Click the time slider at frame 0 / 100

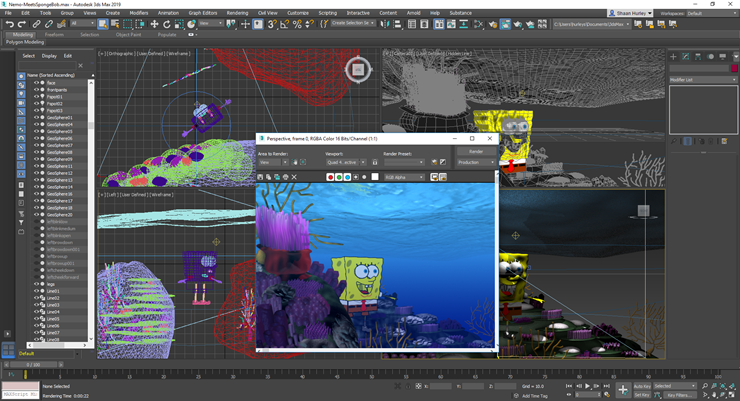tap(34, 365)
